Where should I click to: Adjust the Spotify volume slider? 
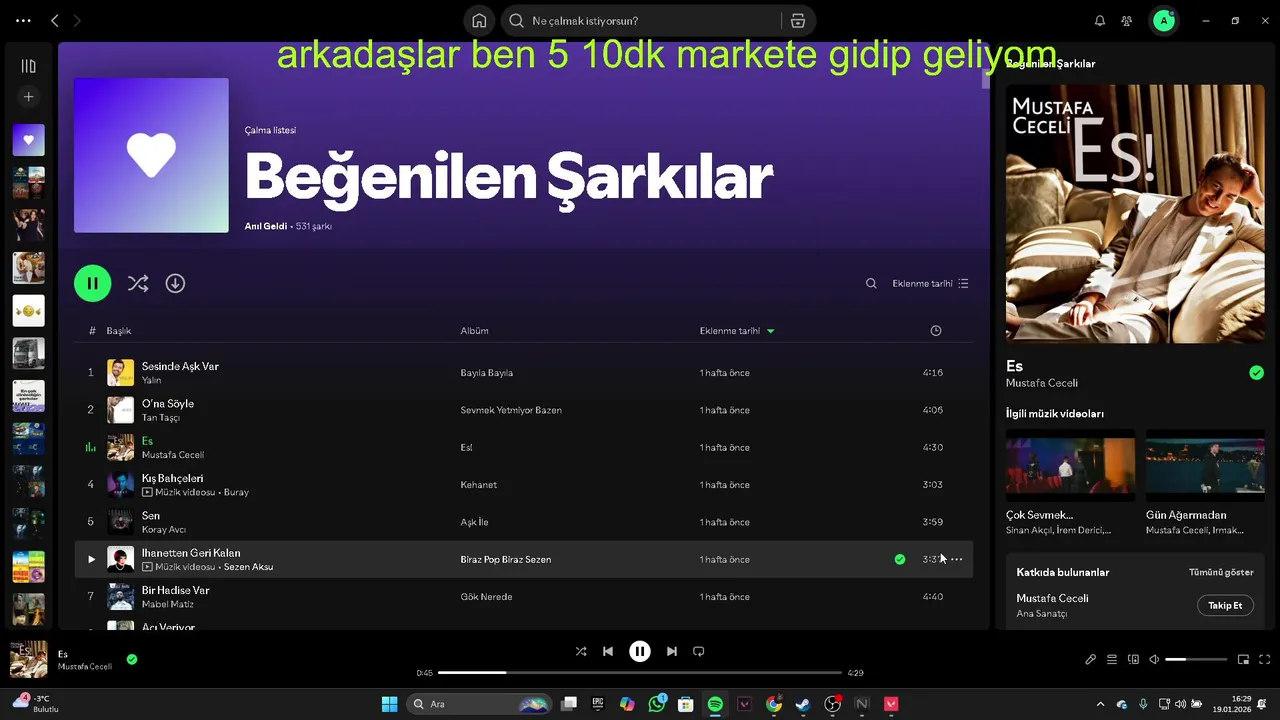point(1196,659)
